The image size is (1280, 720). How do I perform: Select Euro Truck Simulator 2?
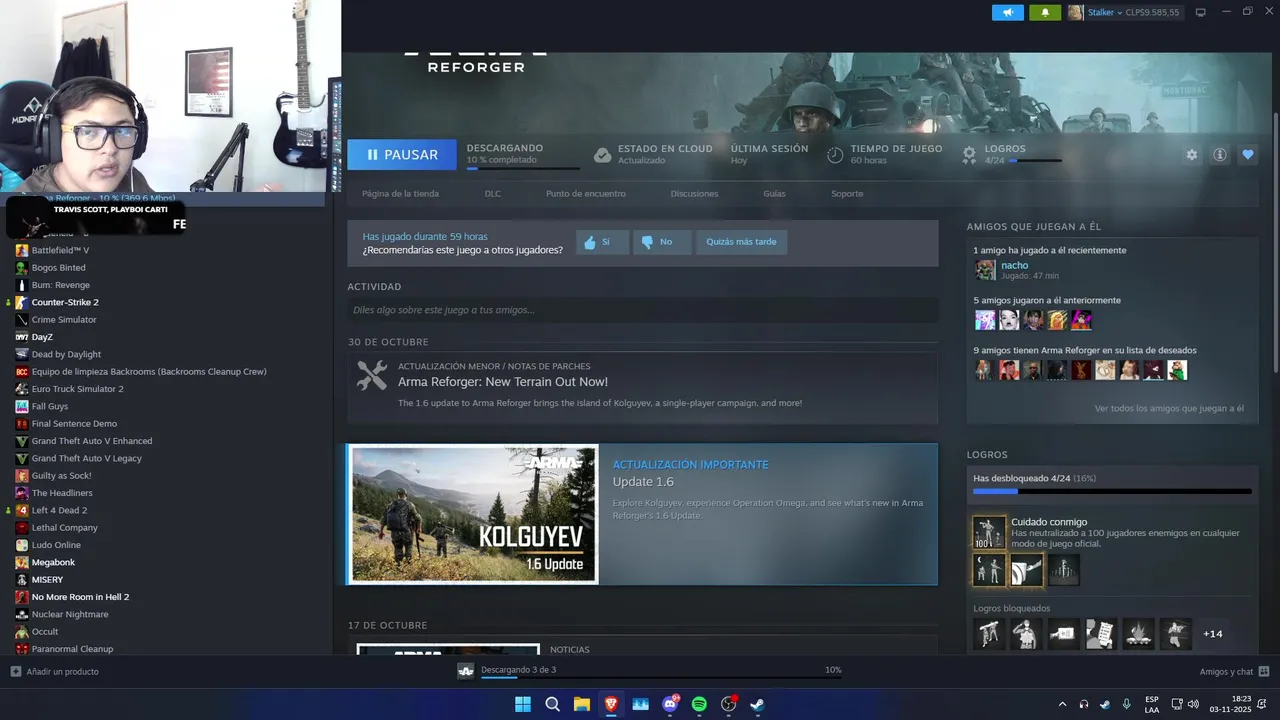tap(77, 389)
